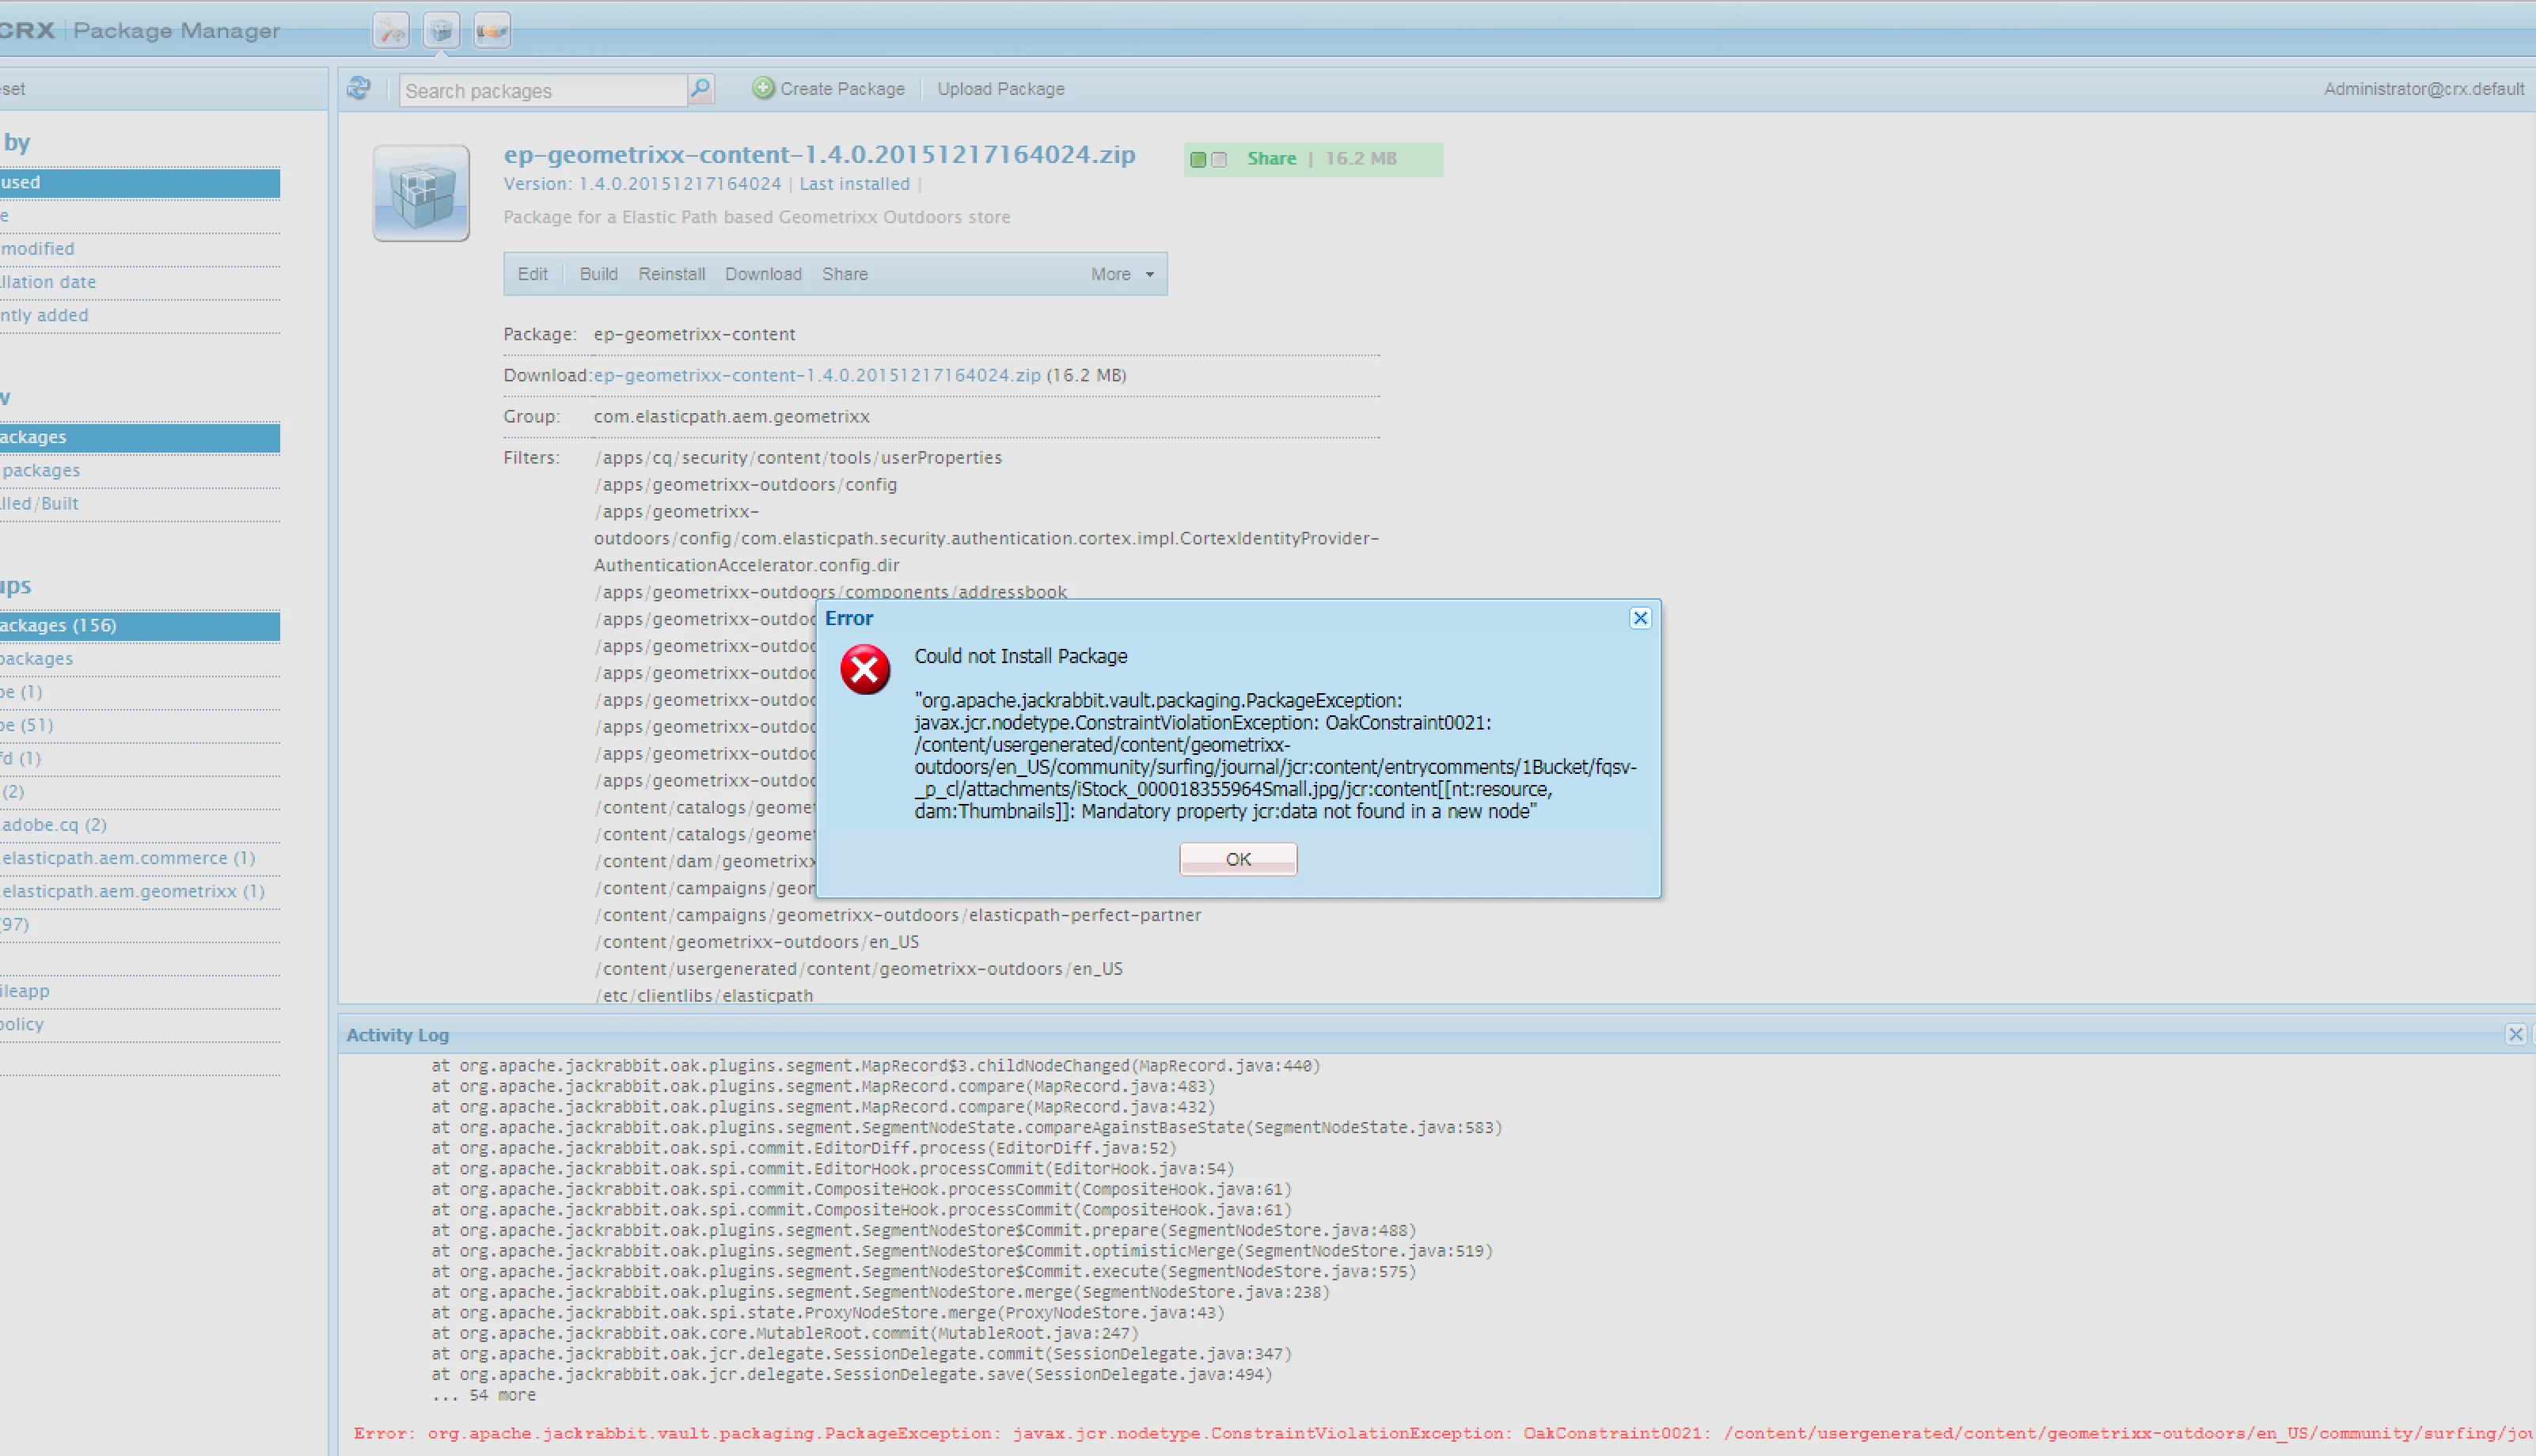Viewport: 2536px width, 1456px height.
Task: Click the package cube thumbnail image
Action: (x=421, y=193)
